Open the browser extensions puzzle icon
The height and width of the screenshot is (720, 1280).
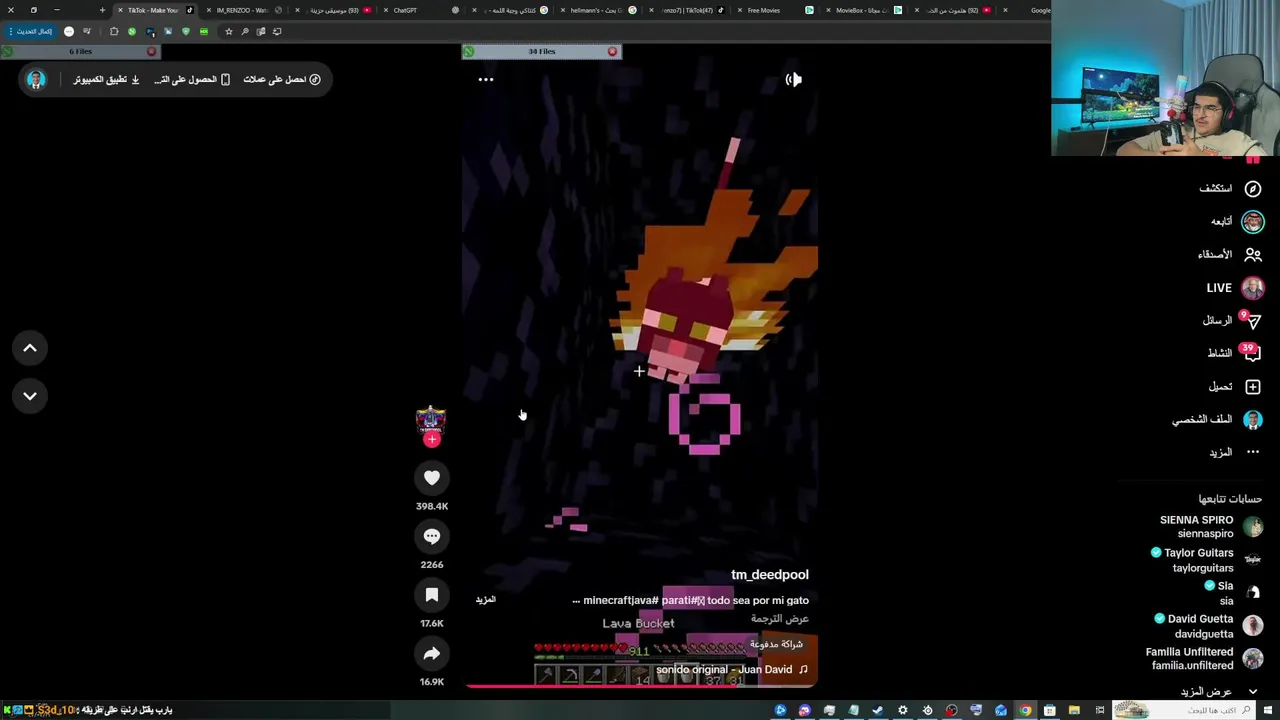tap(114, 31)
